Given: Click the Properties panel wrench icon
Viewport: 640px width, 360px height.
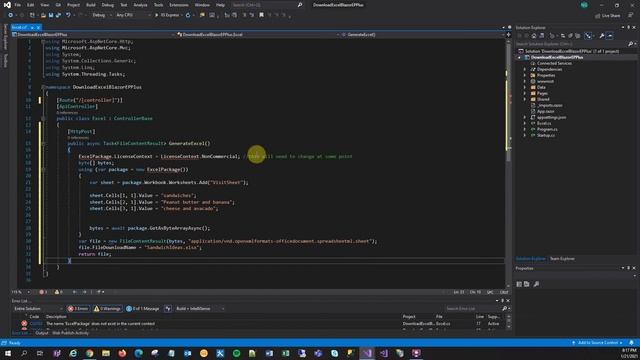Looking at the screenshot, I should pyautogui.click(x=536, y=284).
